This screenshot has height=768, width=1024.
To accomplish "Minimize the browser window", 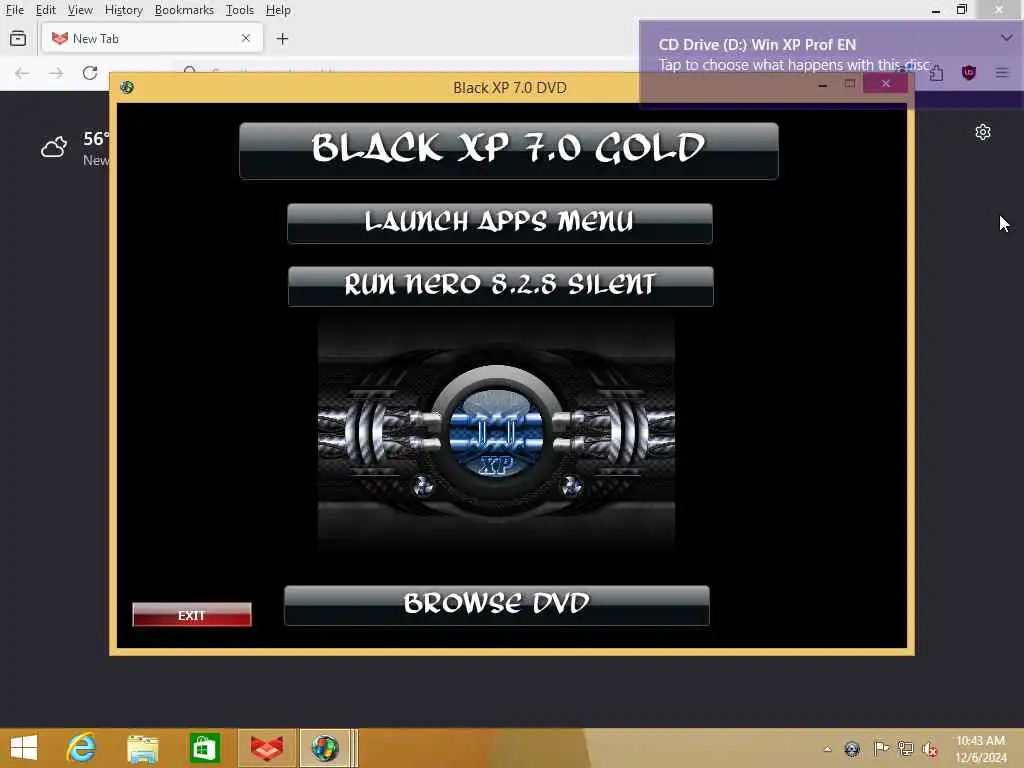I will tap(936, 10).
